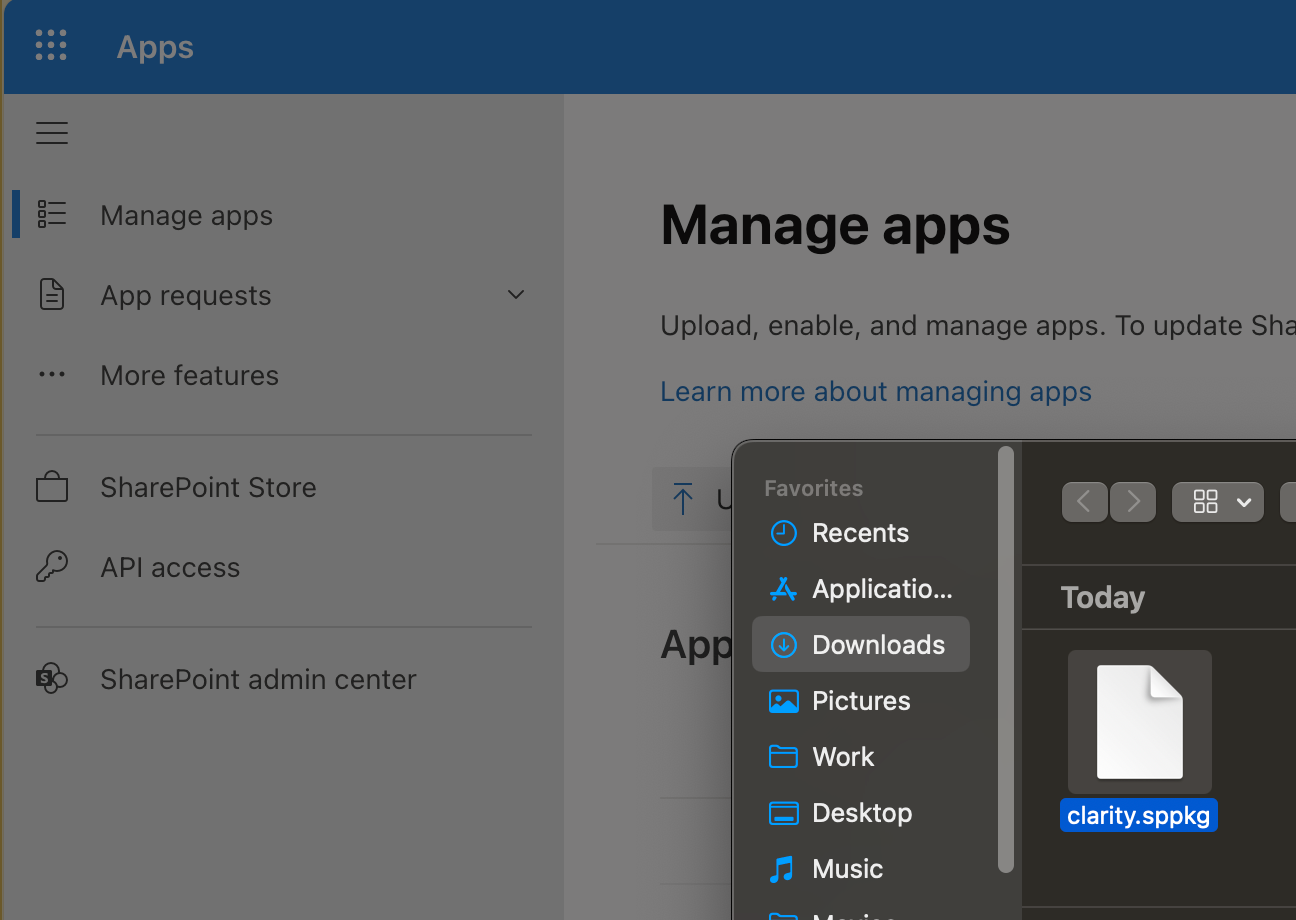Click the App requests document icon
1296x920 pixels.
(52, 295)
